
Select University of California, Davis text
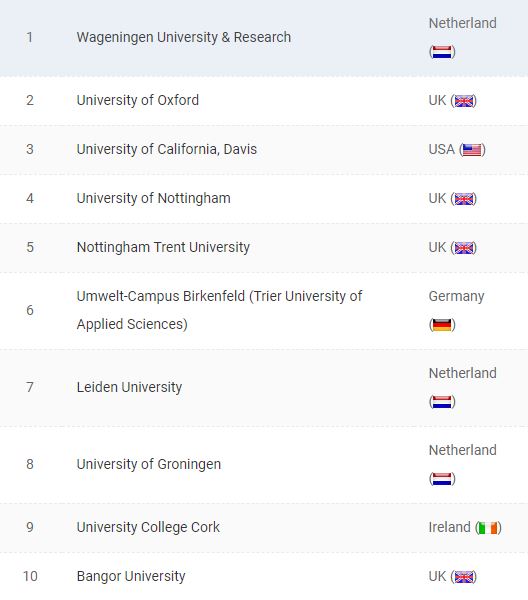point(167,149)
